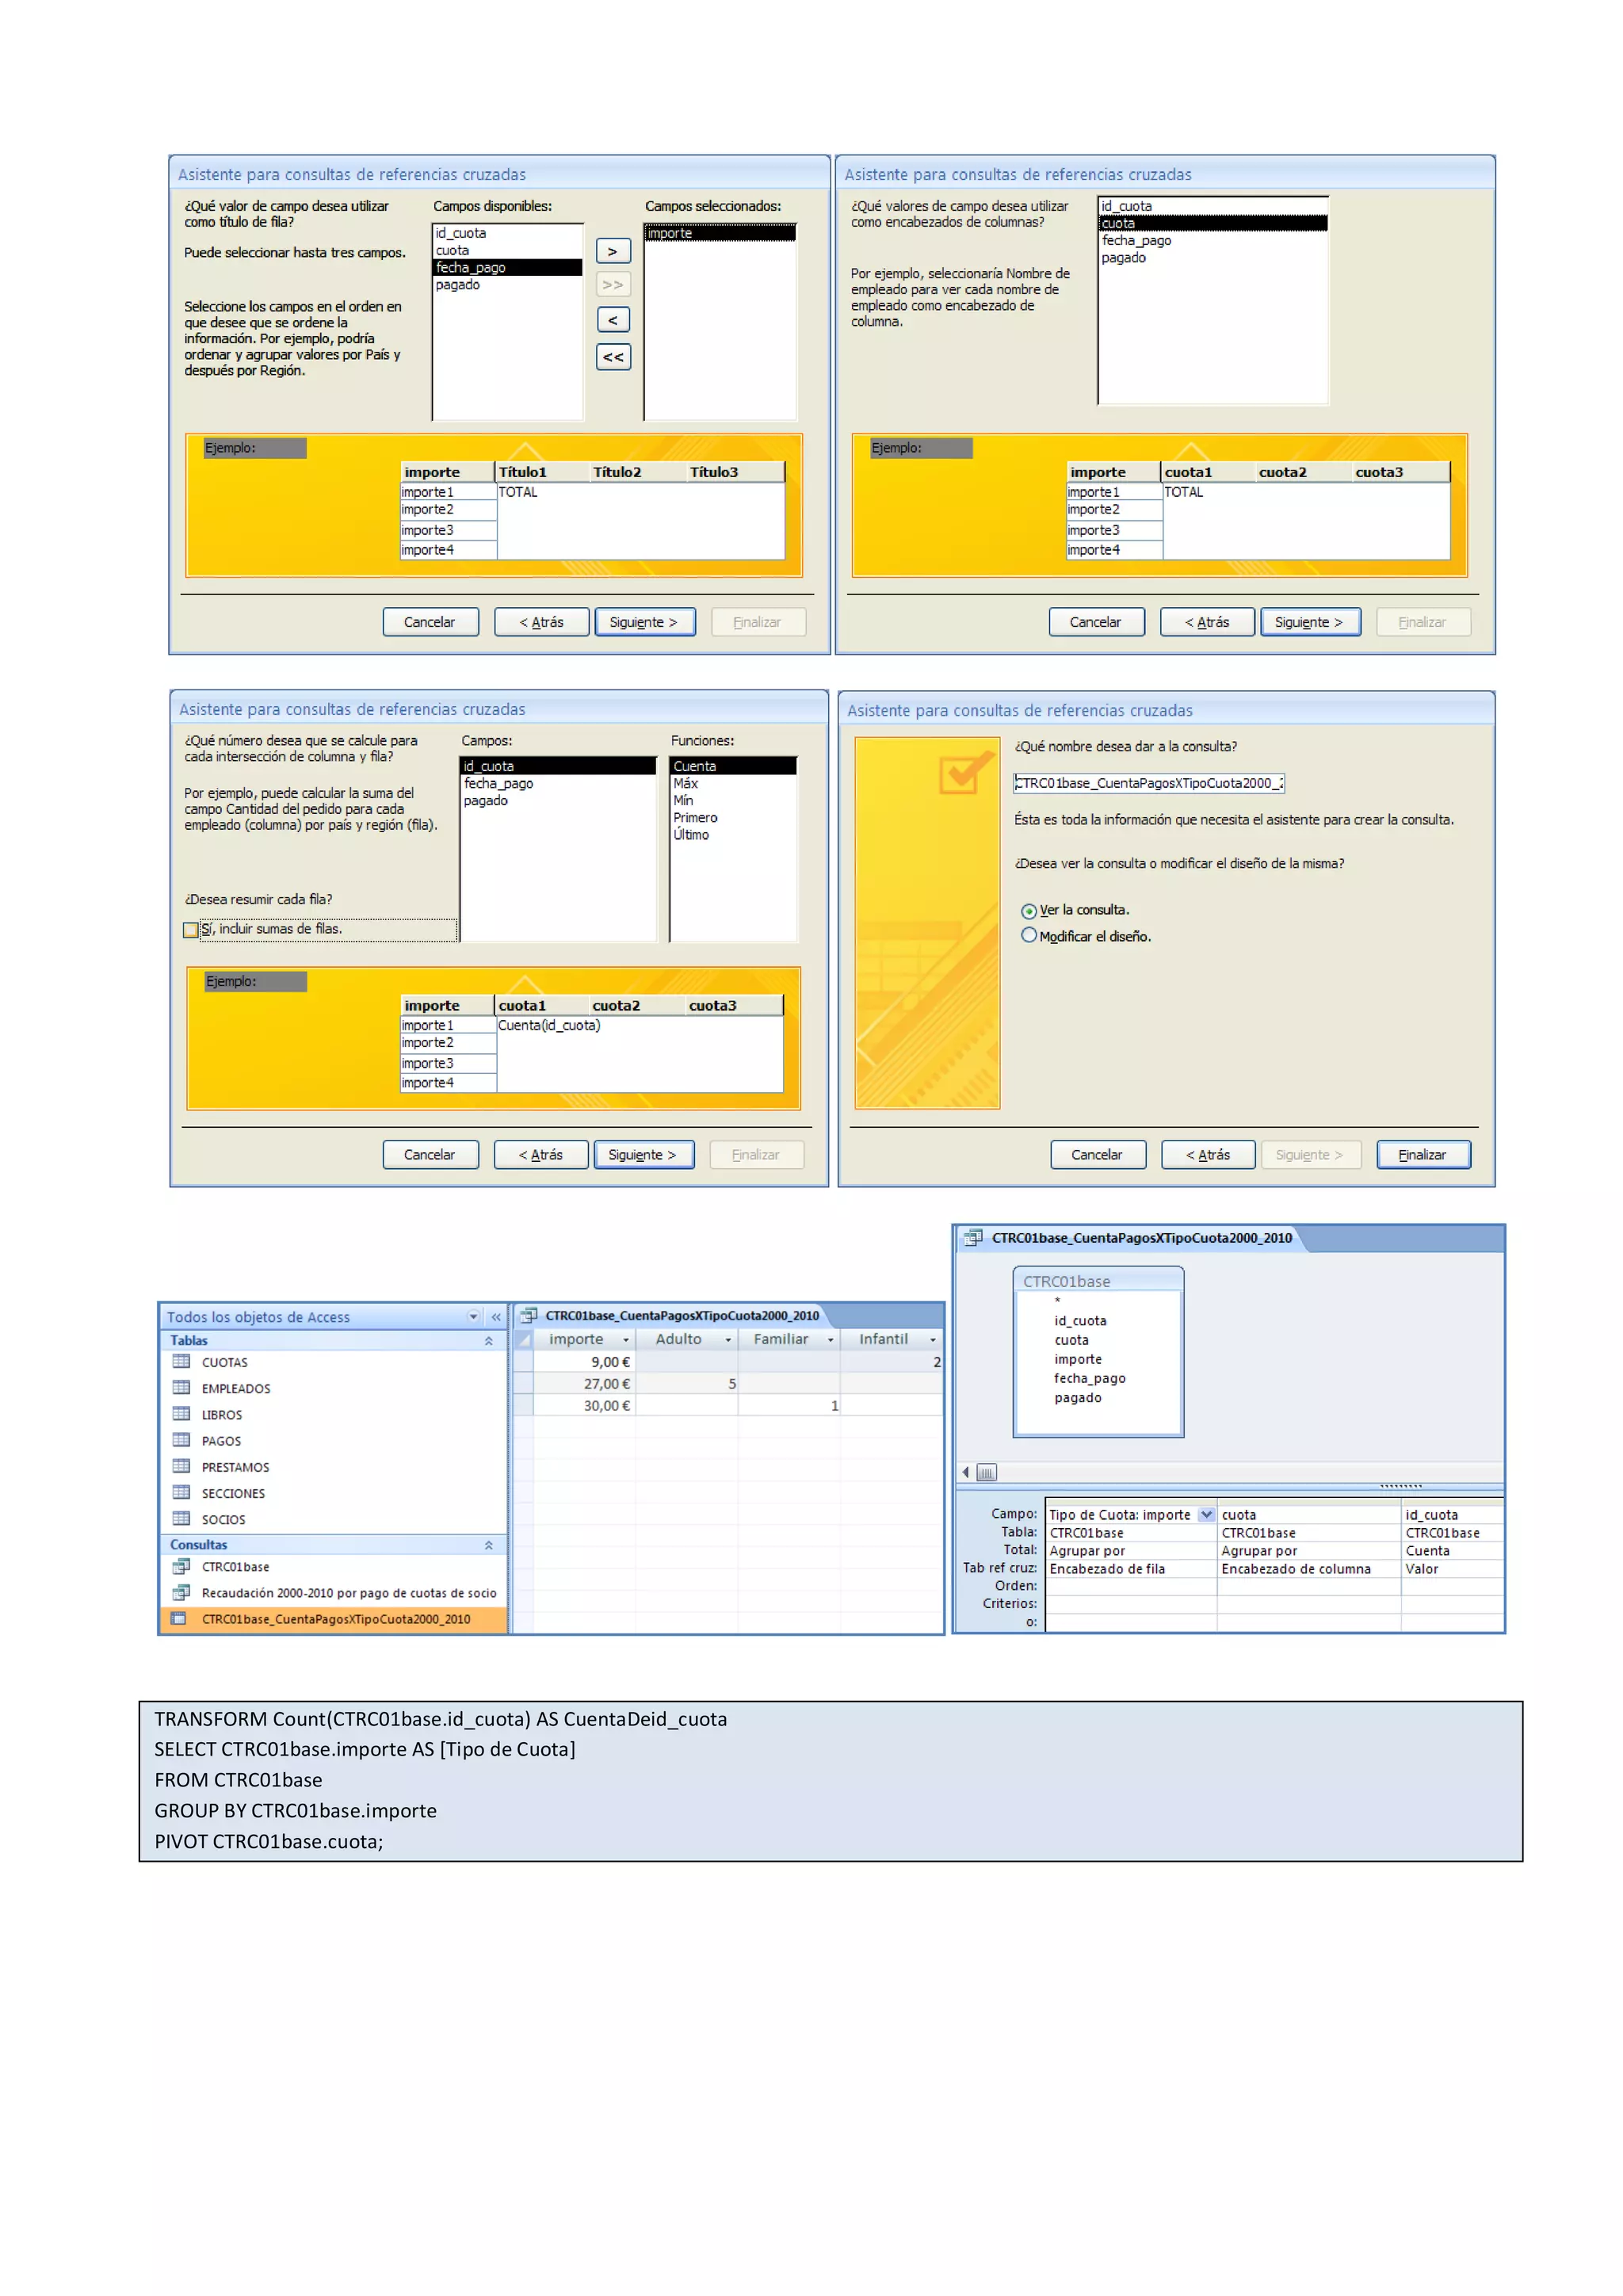This screenshot has width=1623, height=2296.
Task: Click Siguiente in the row-title wizard step
Action: click(644, 622)
